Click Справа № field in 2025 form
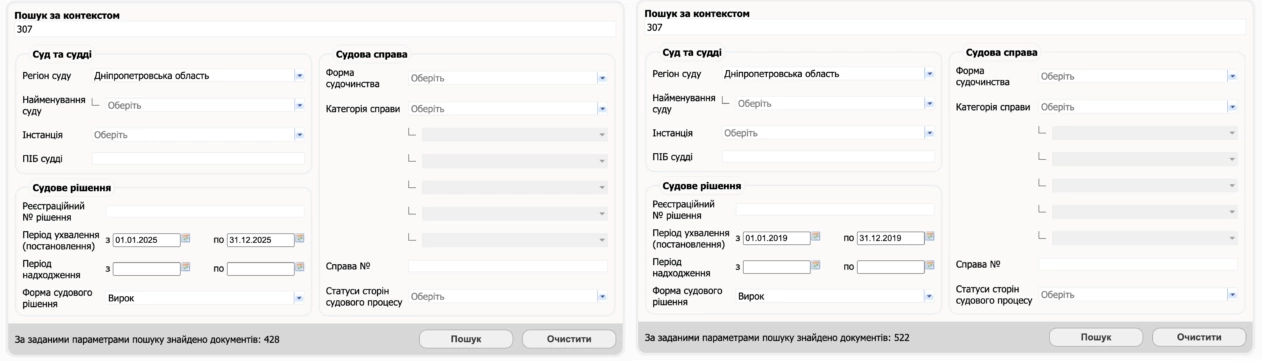This screenshot has width=1262, height=361. pos(507,266)
